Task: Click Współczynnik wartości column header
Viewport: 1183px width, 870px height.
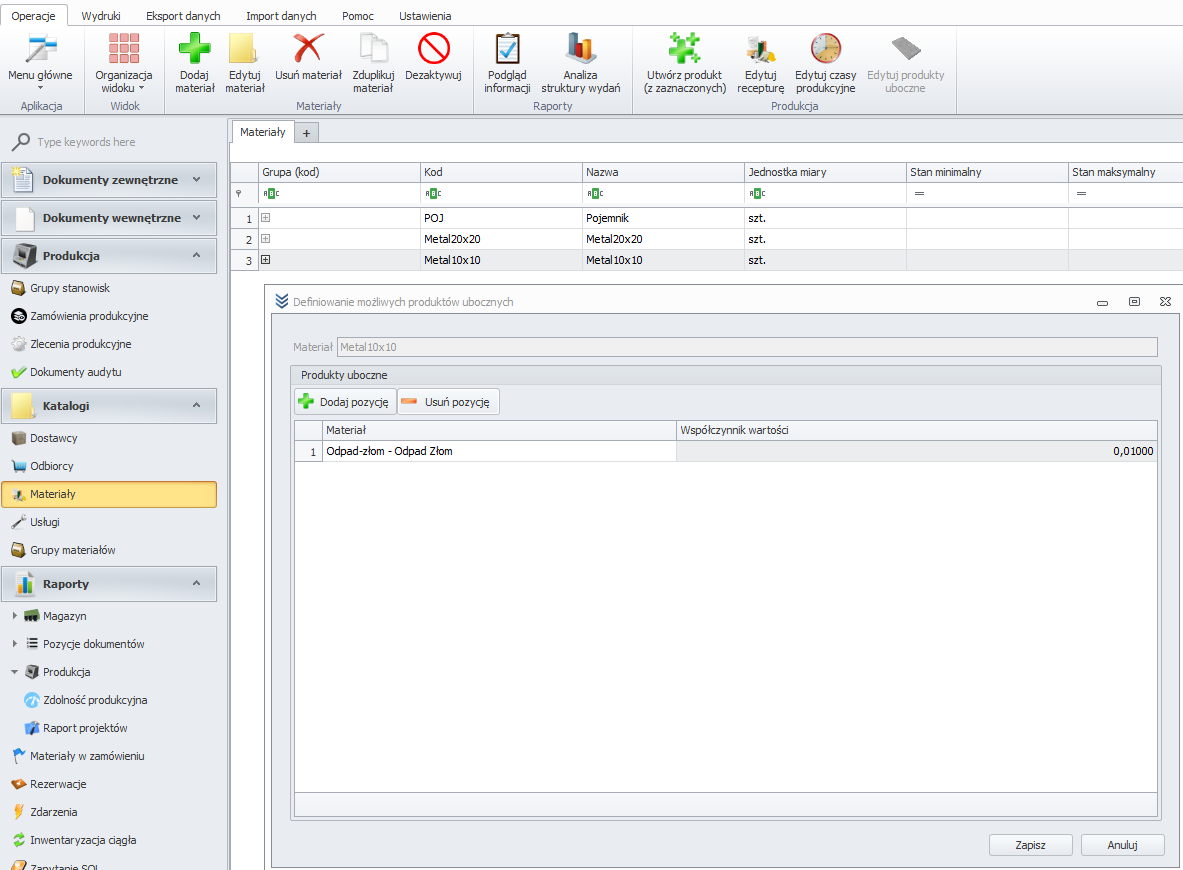Action: coord(916,430)
